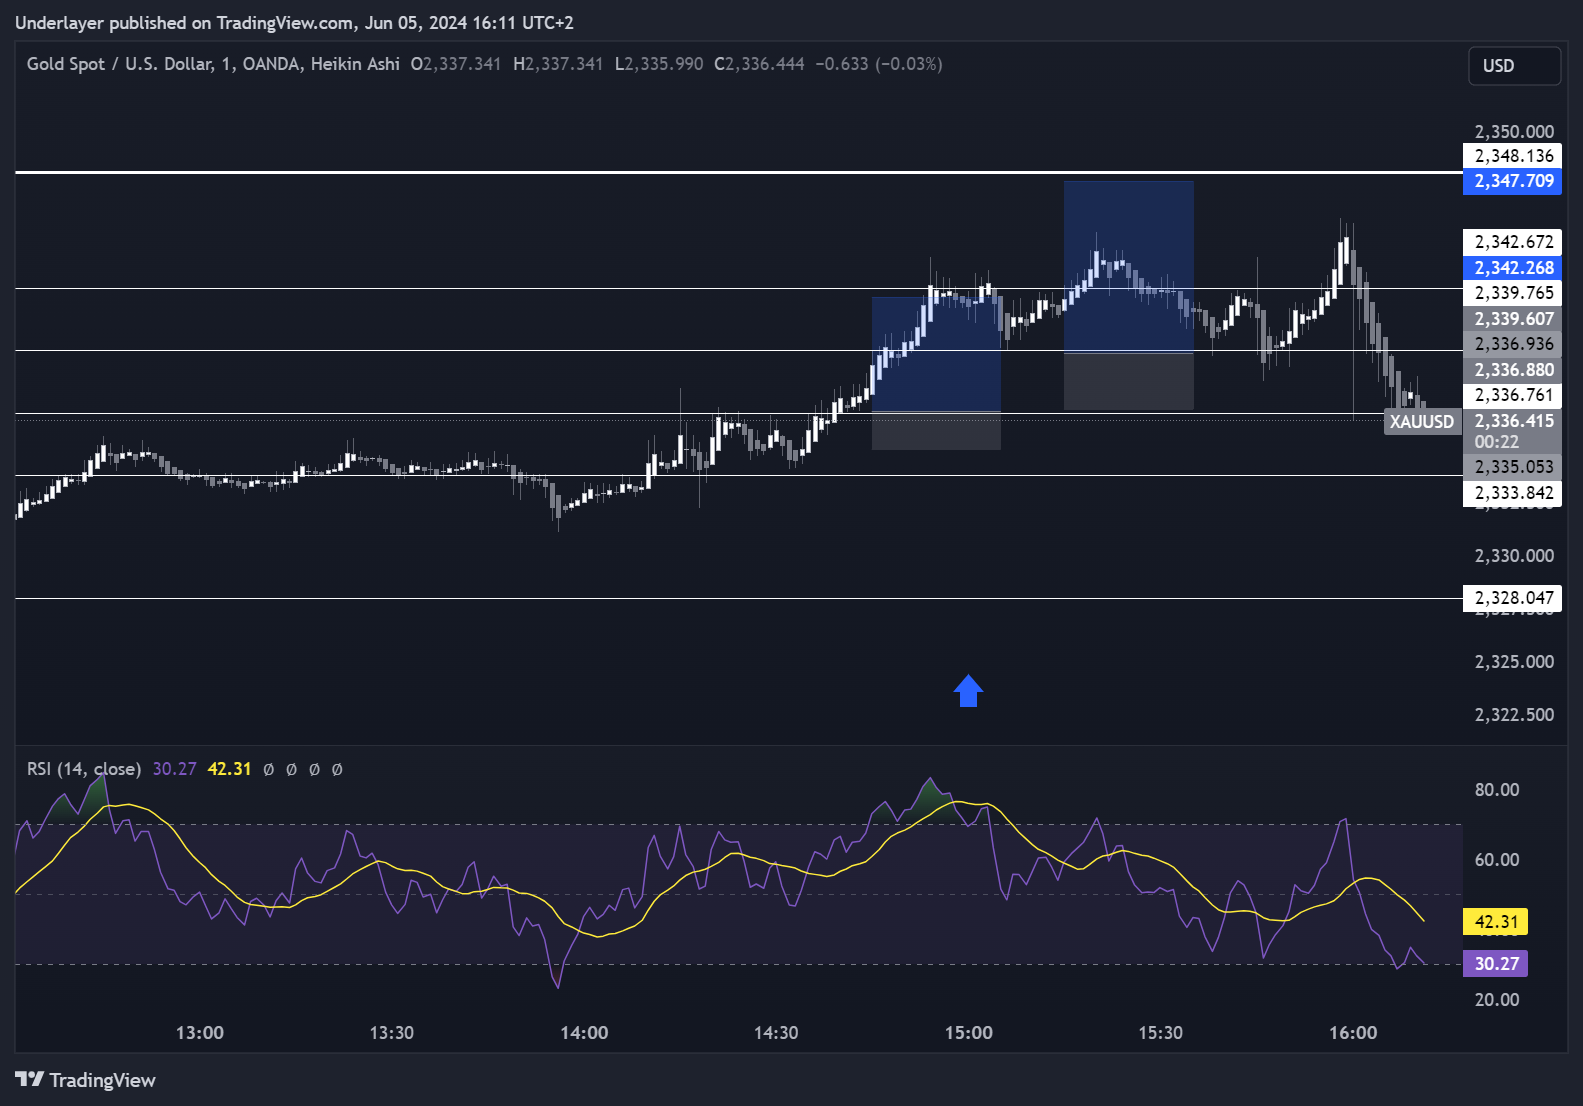Click the 2,333.842 price label
This screenshot has height=1106, width=1583.
1512,493
